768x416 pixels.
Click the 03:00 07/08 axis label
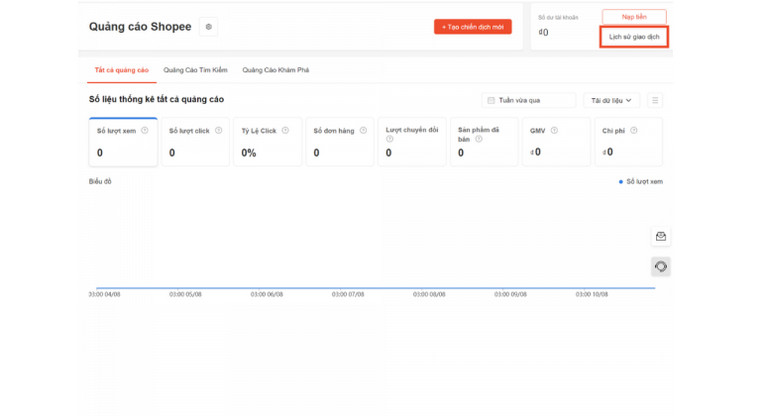(x=348, y=294)
